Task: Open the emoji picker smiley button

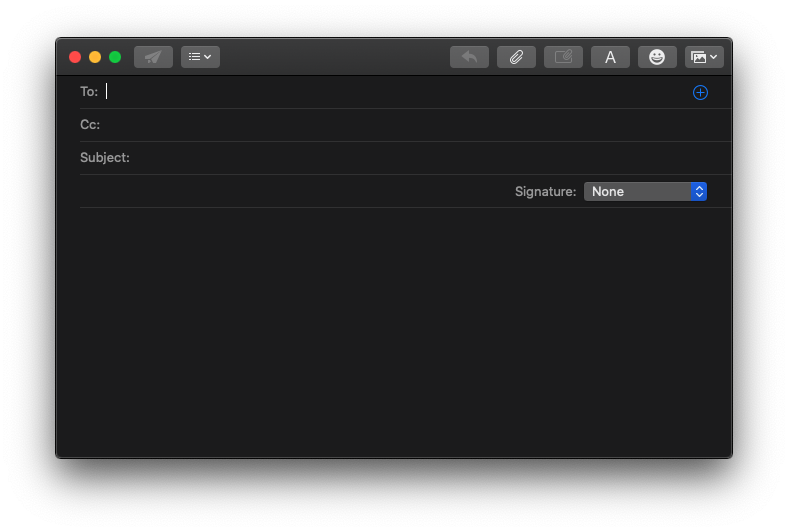Action: click(657, 57)
